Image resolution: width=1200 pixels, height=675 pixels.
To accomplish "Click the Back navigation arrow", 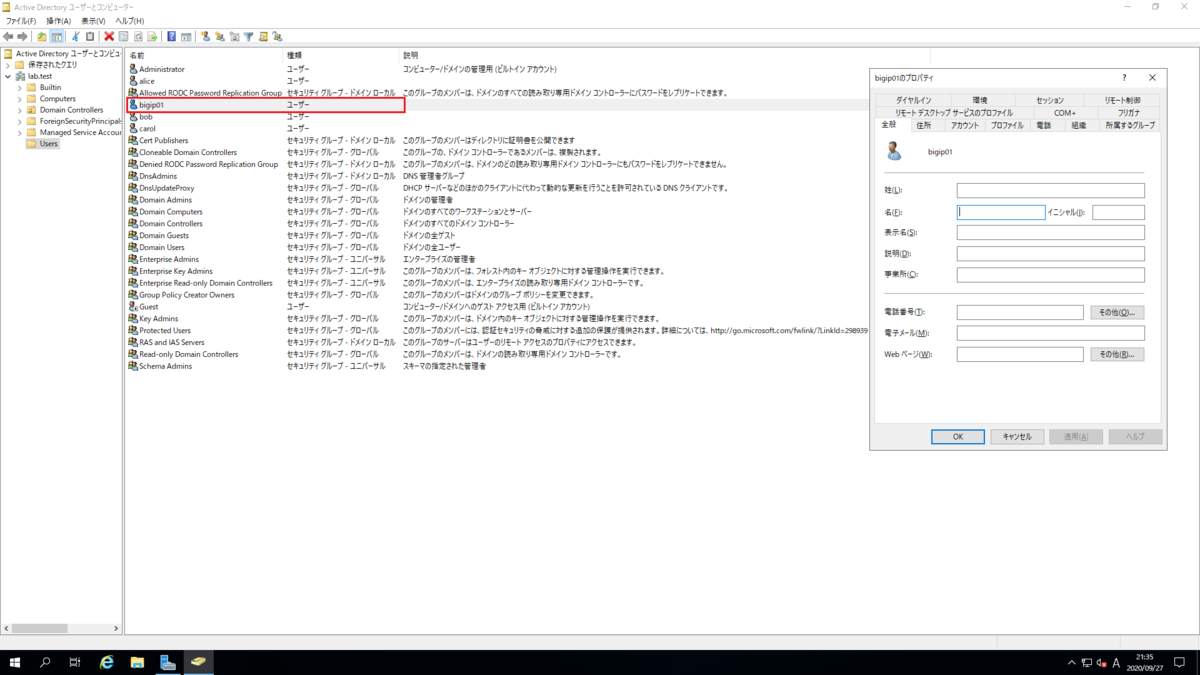I will coord(9,37).
